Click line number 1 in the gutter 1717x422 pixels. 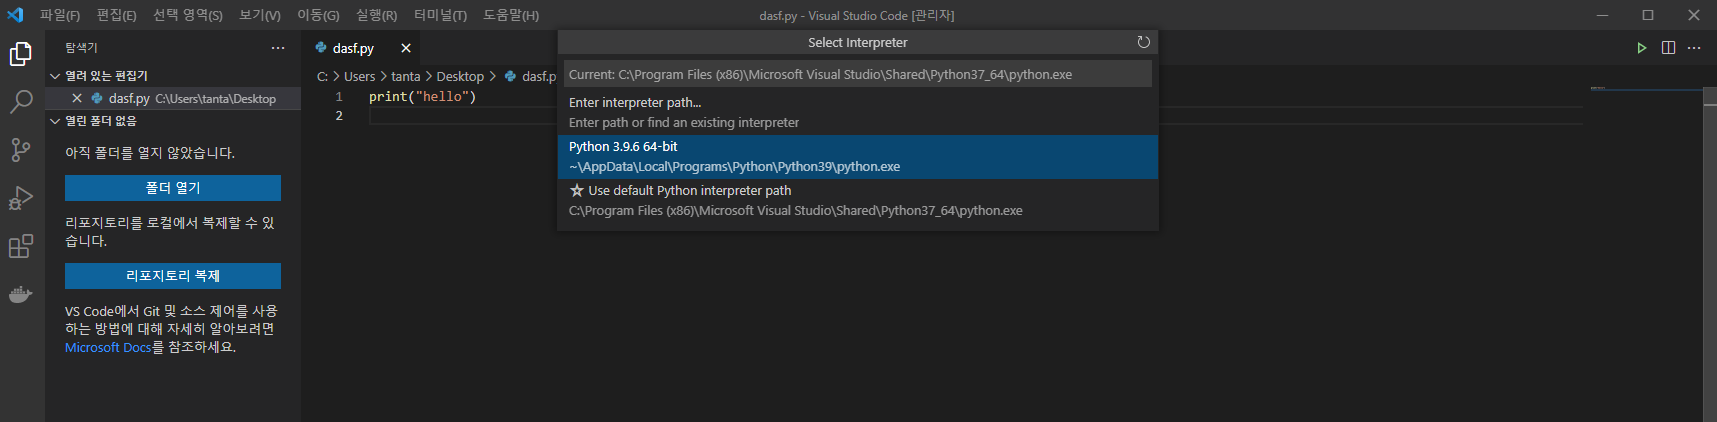pyautogui.click(x=339, y=97)
